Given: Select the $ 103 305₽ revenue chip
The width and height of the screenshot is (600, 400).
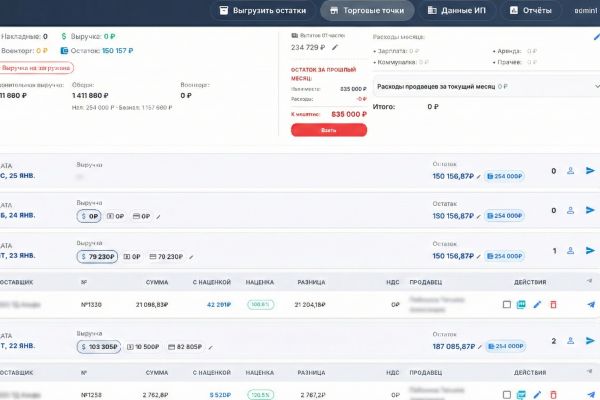Looking at the screenshot, I should (x=99, y=347).
